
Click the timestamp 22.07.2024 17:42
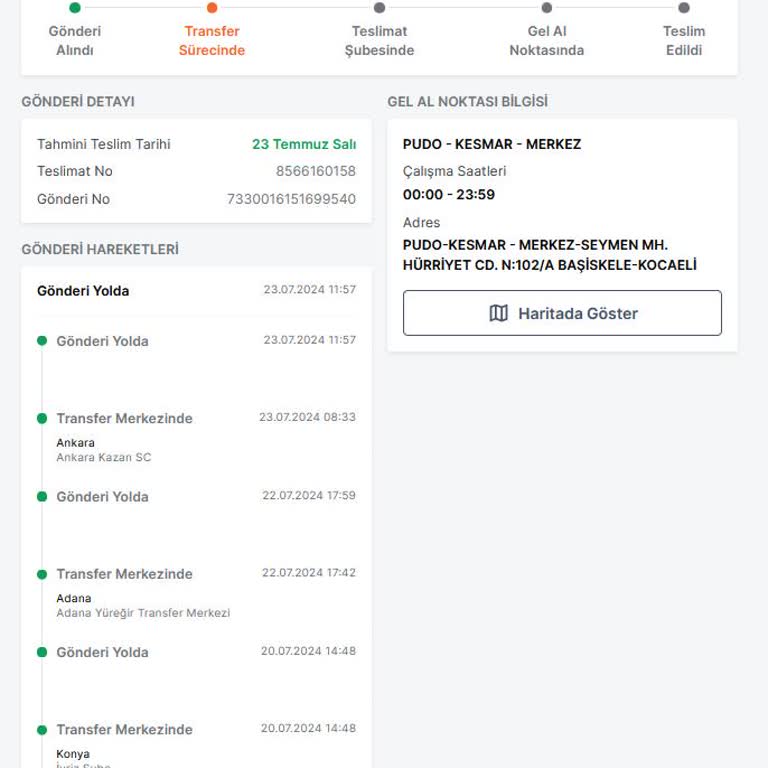coord(309,573)
